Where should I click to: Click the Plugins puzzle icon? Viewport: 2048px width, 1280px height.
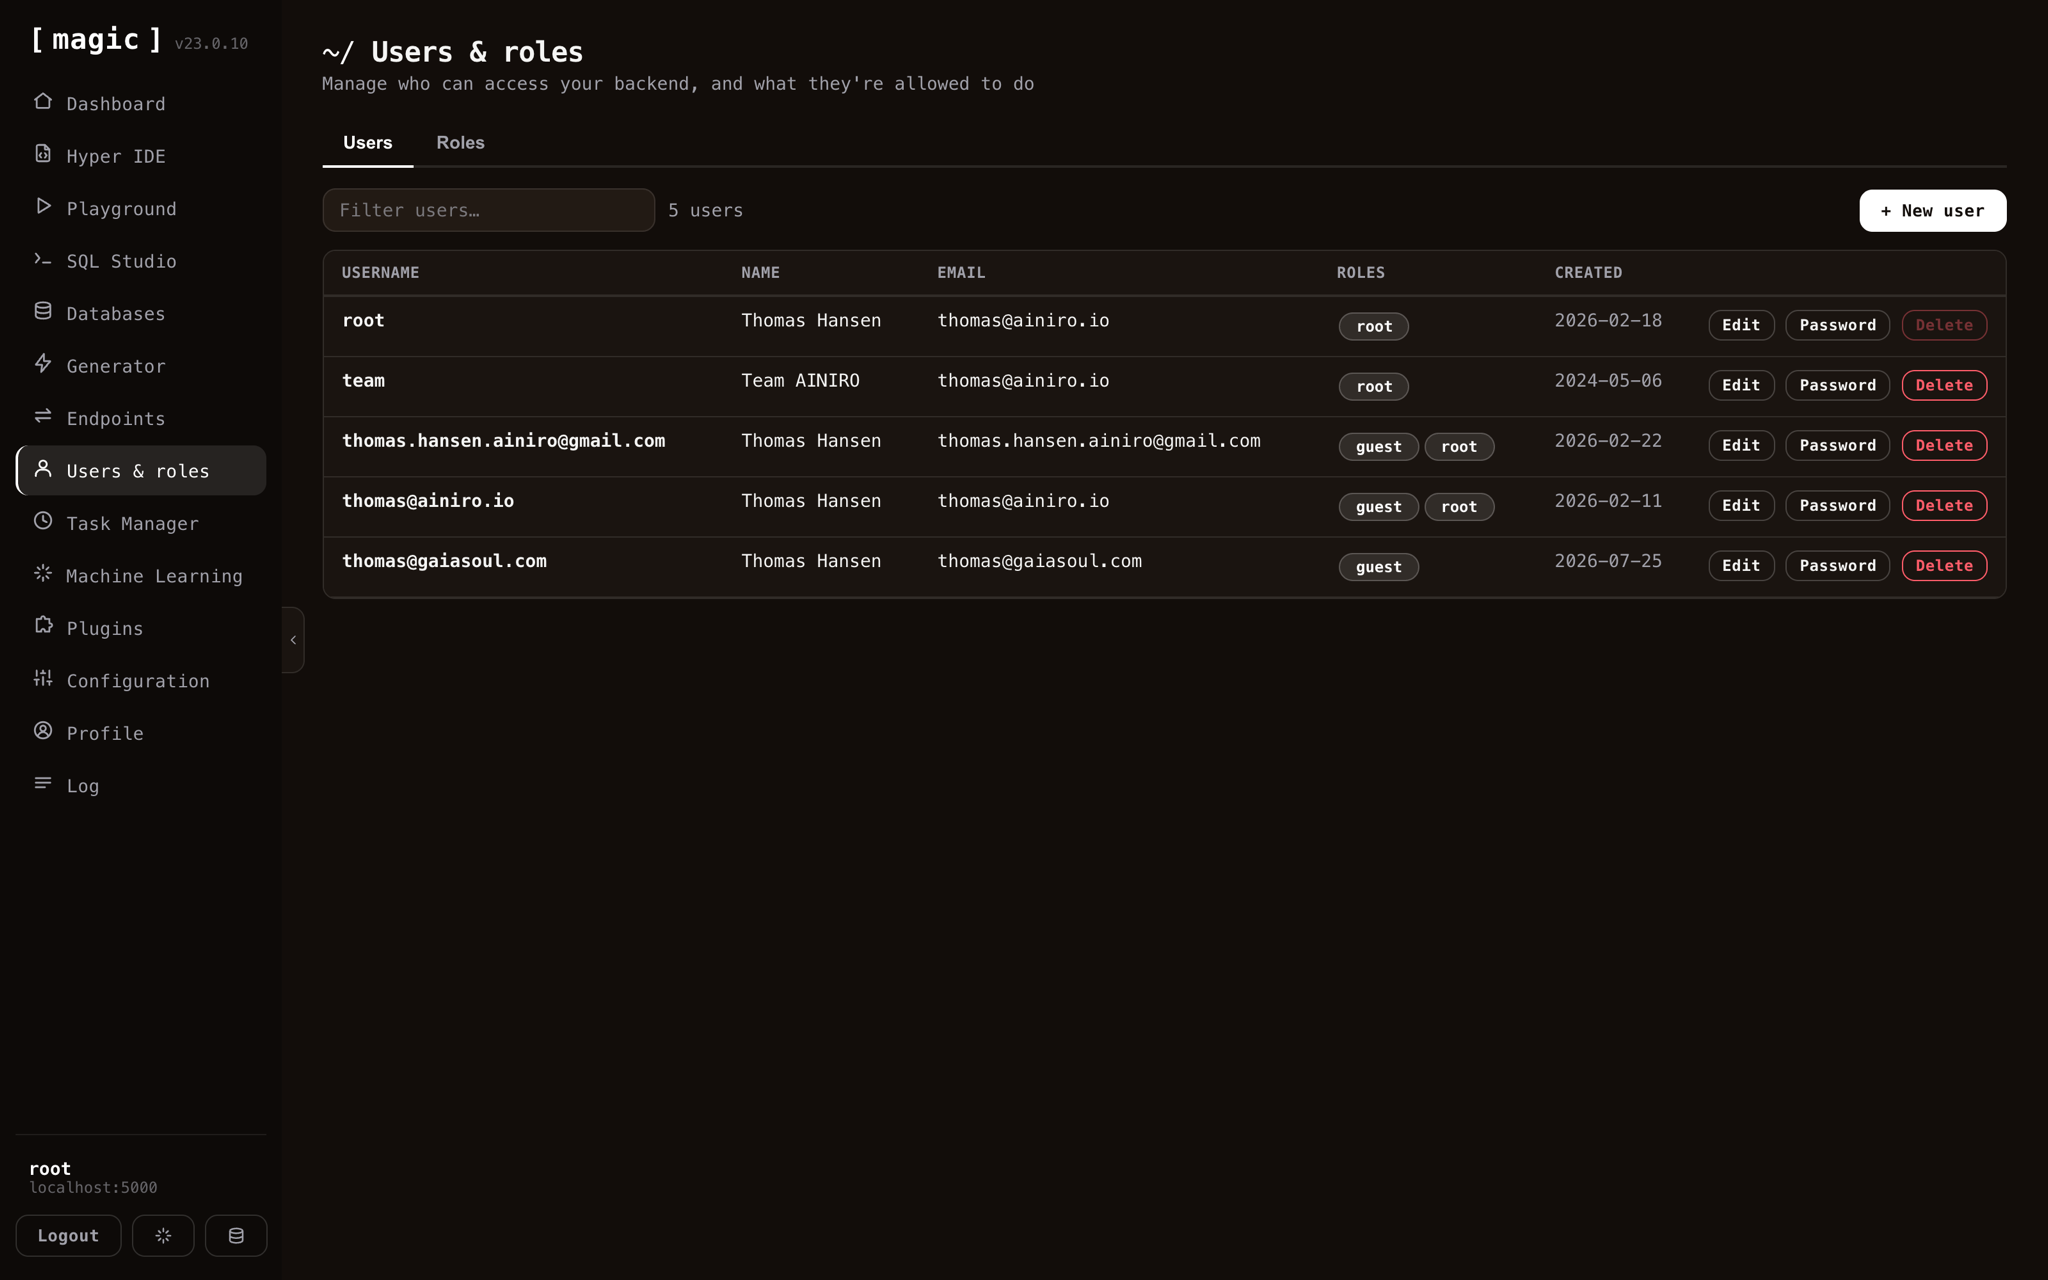tap(42, 626)
